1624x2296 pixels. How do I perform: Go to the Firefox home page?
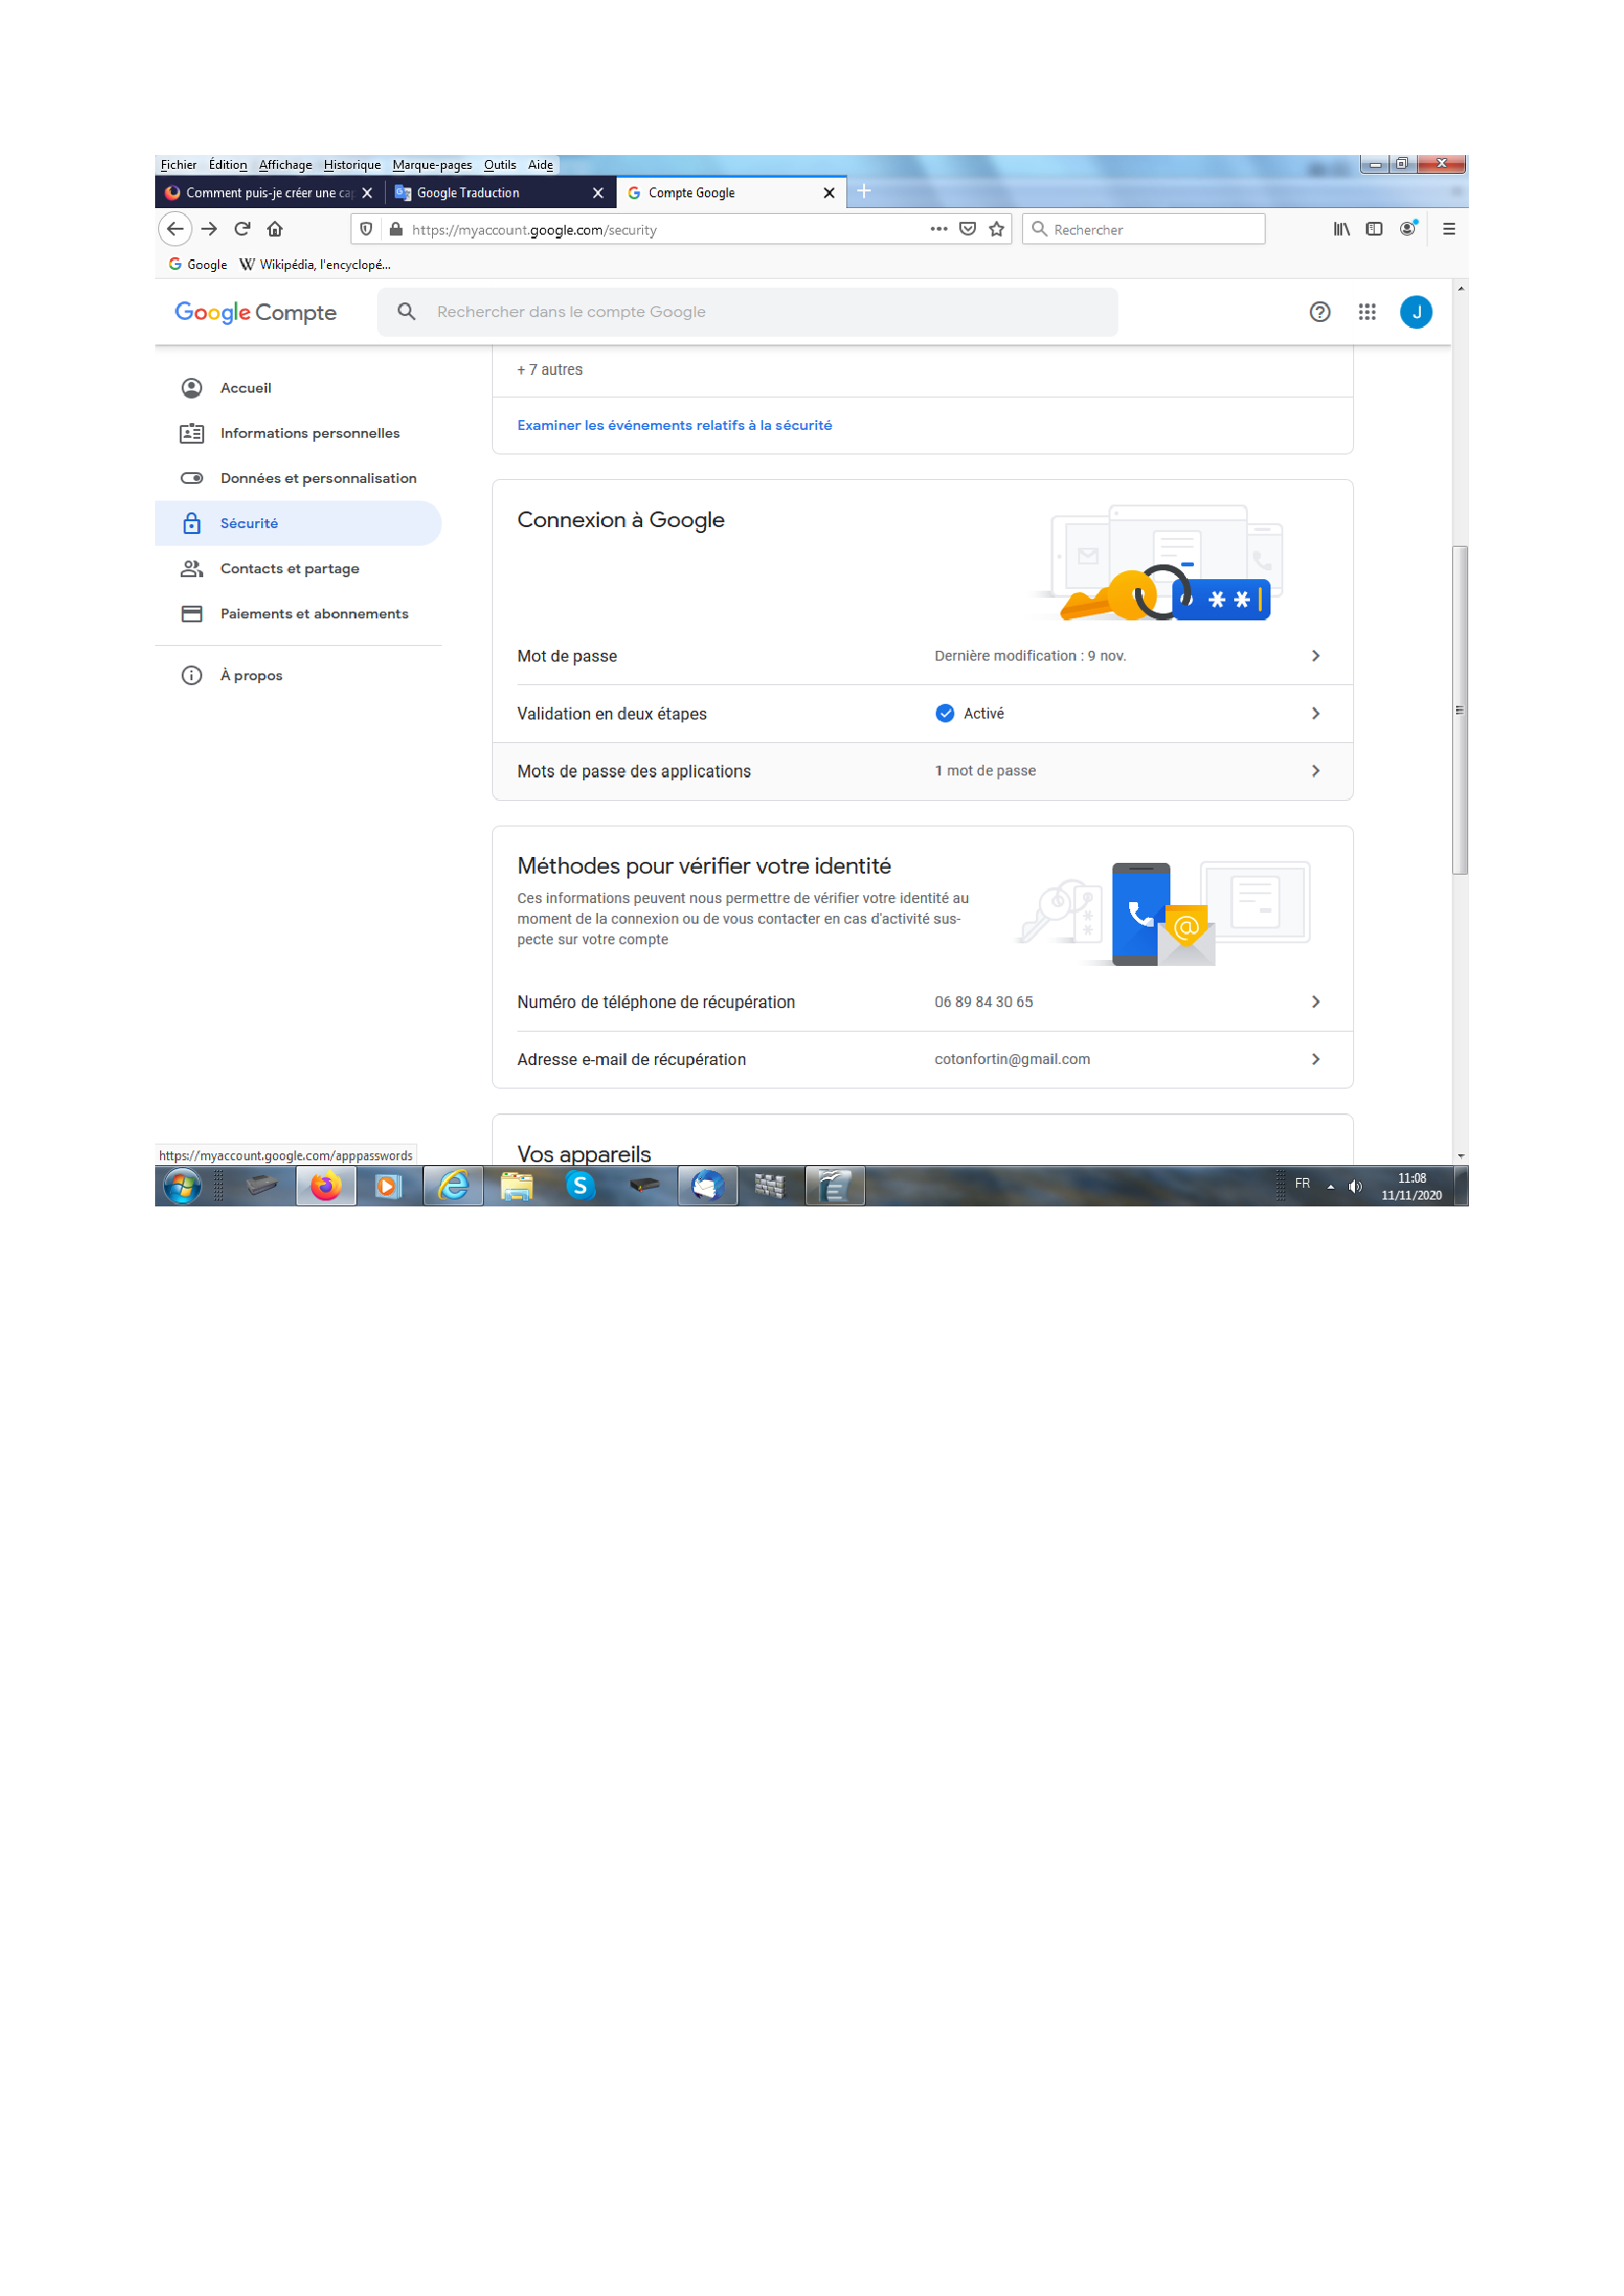(x=275, y=229)
